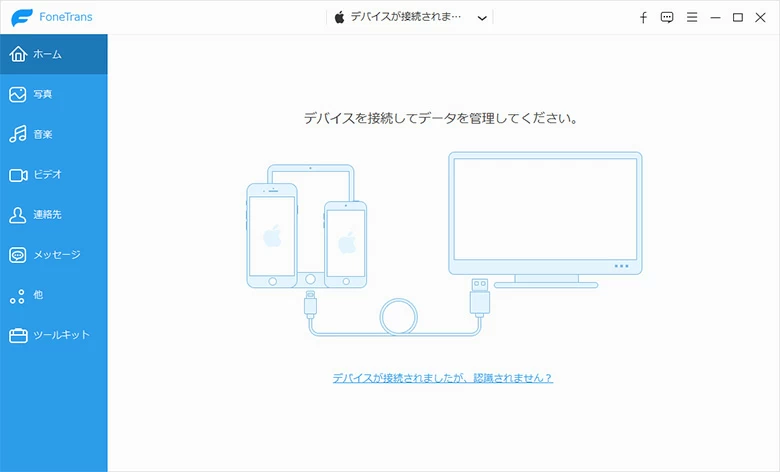Maximize the FoneTrans window
The image size is (780, 472).
coord(738,18)
